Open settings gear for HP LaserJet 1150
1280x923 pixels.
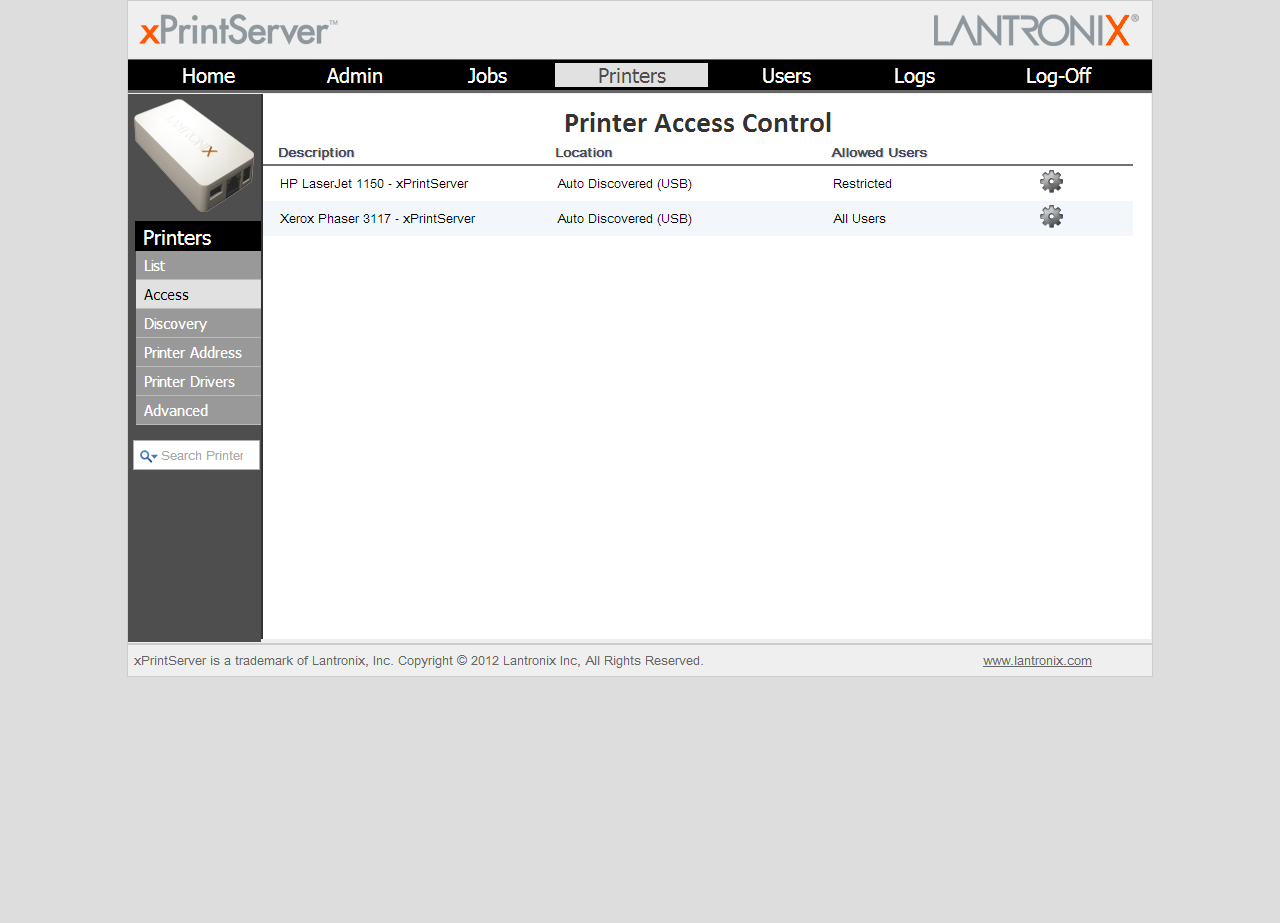1051,182
